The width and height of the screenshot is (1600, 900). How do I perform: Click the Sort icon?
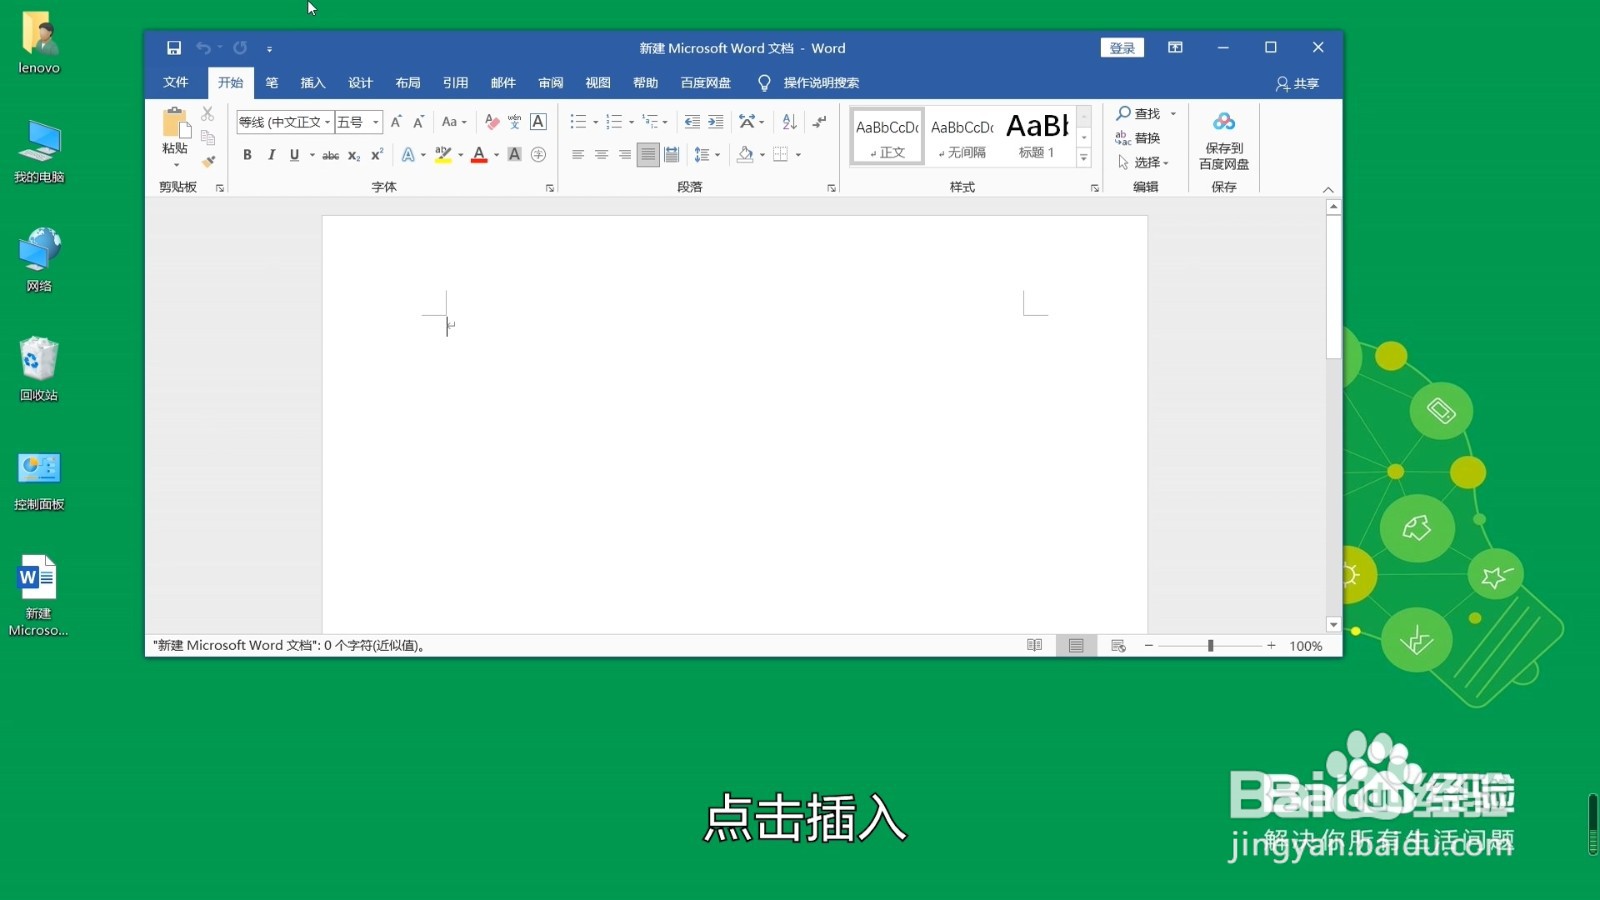point(789,122)
